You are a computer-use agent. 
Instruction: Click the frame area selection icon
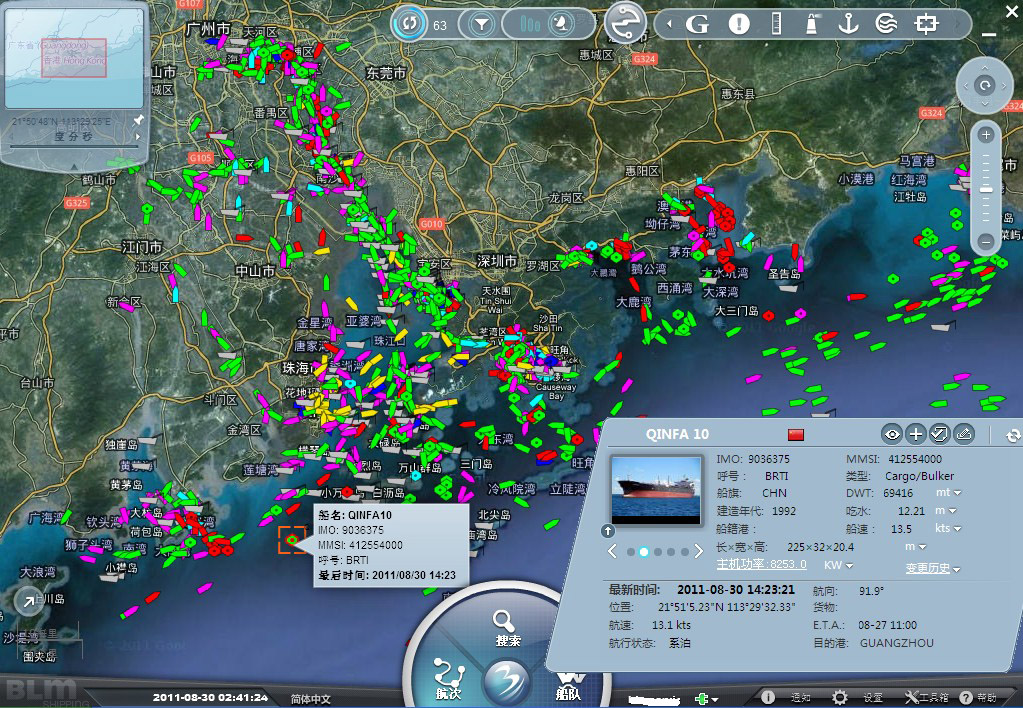926,24
